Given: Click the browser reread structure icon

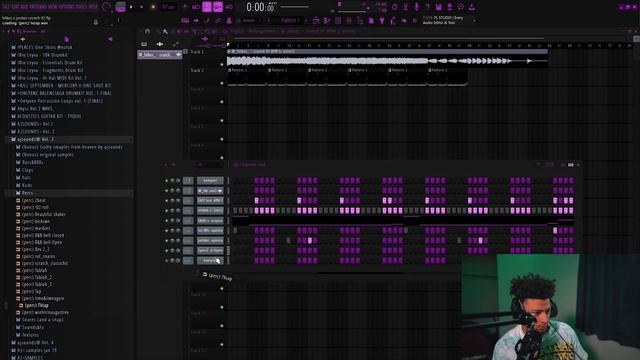Looking at the screenshot, I should 13,31.
